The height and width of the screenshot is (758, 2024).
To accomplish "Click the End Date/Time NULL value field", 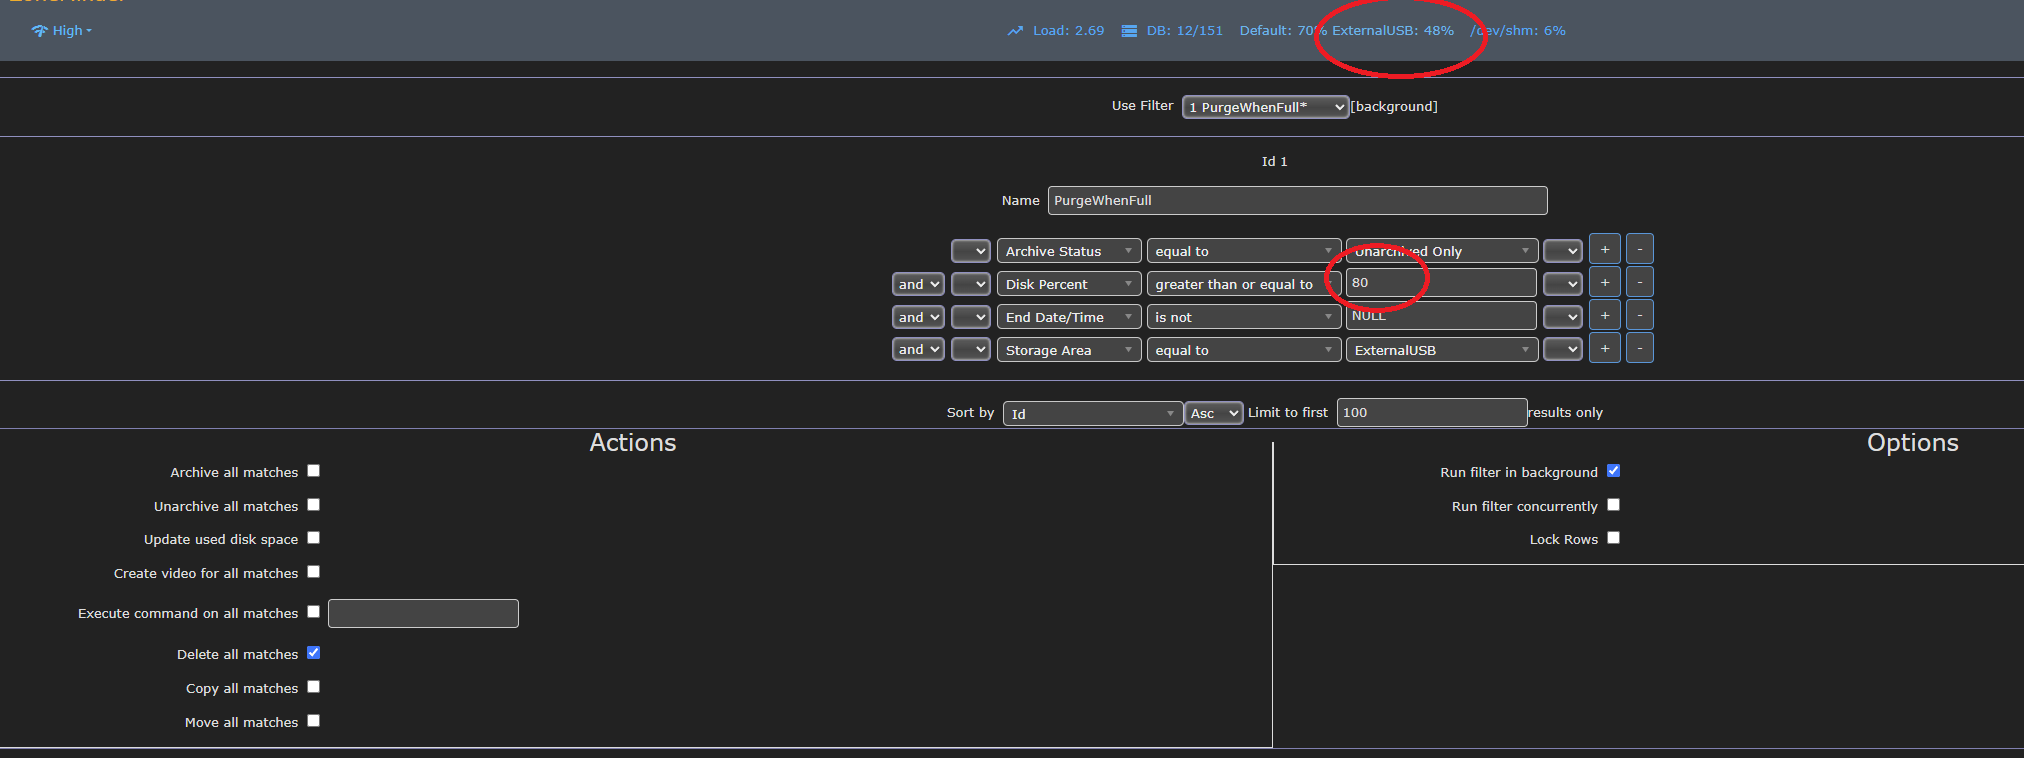I will click(1441, 316).
